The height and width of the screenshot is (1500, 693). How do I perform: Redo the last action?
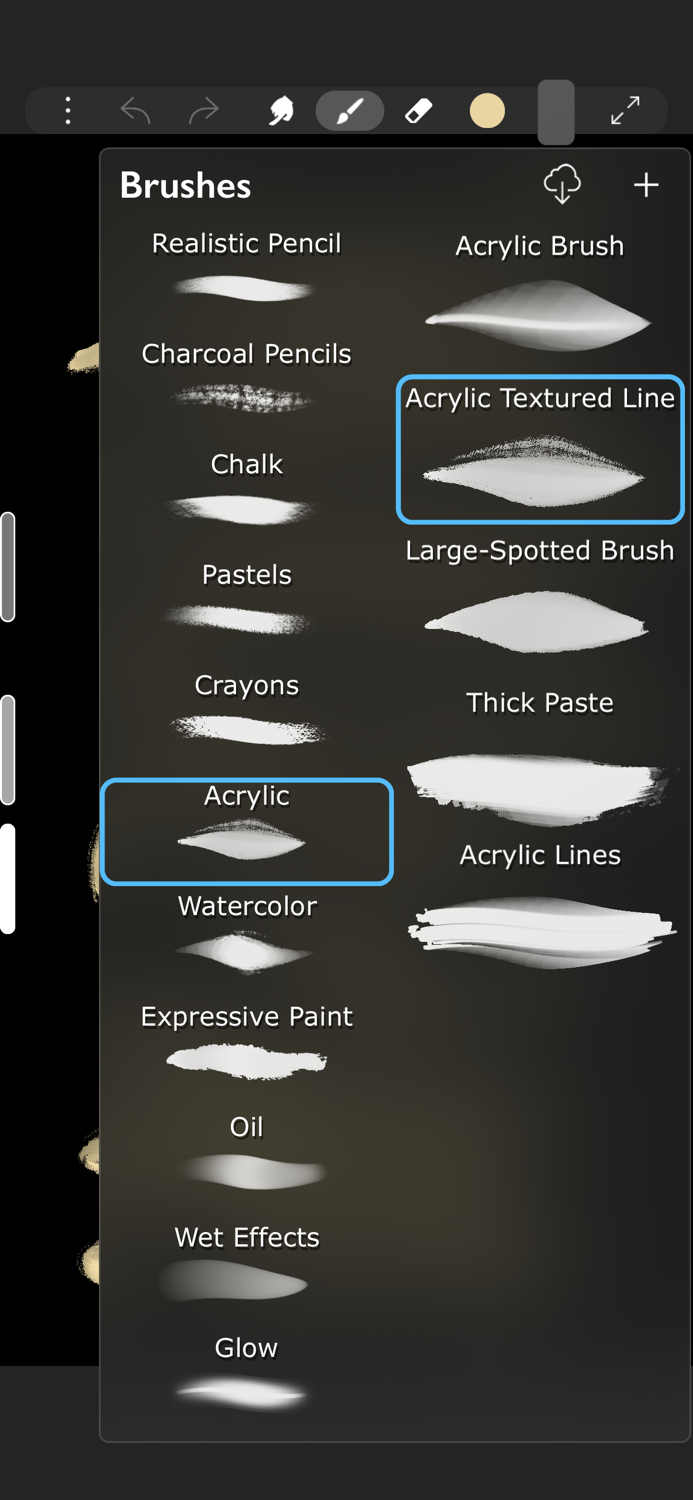(203, 110)
